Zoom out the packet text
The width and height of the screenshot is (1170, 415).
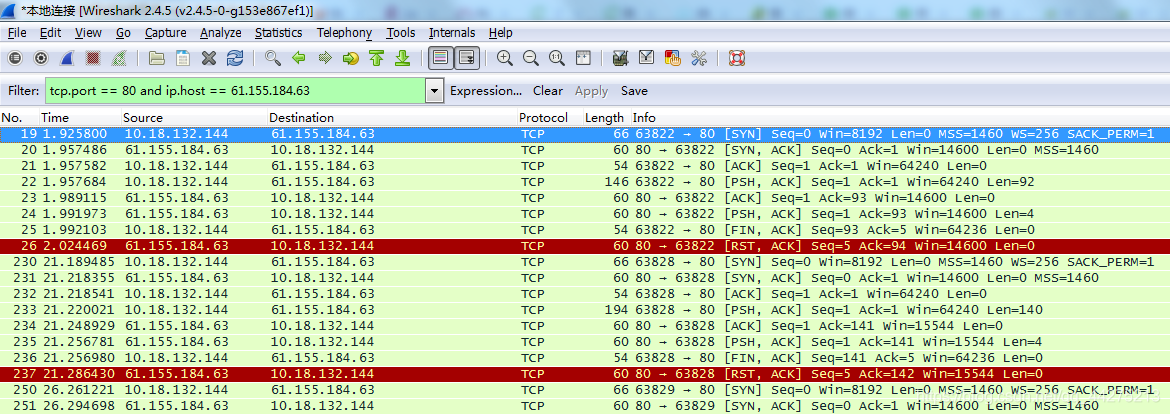point(531,57)
